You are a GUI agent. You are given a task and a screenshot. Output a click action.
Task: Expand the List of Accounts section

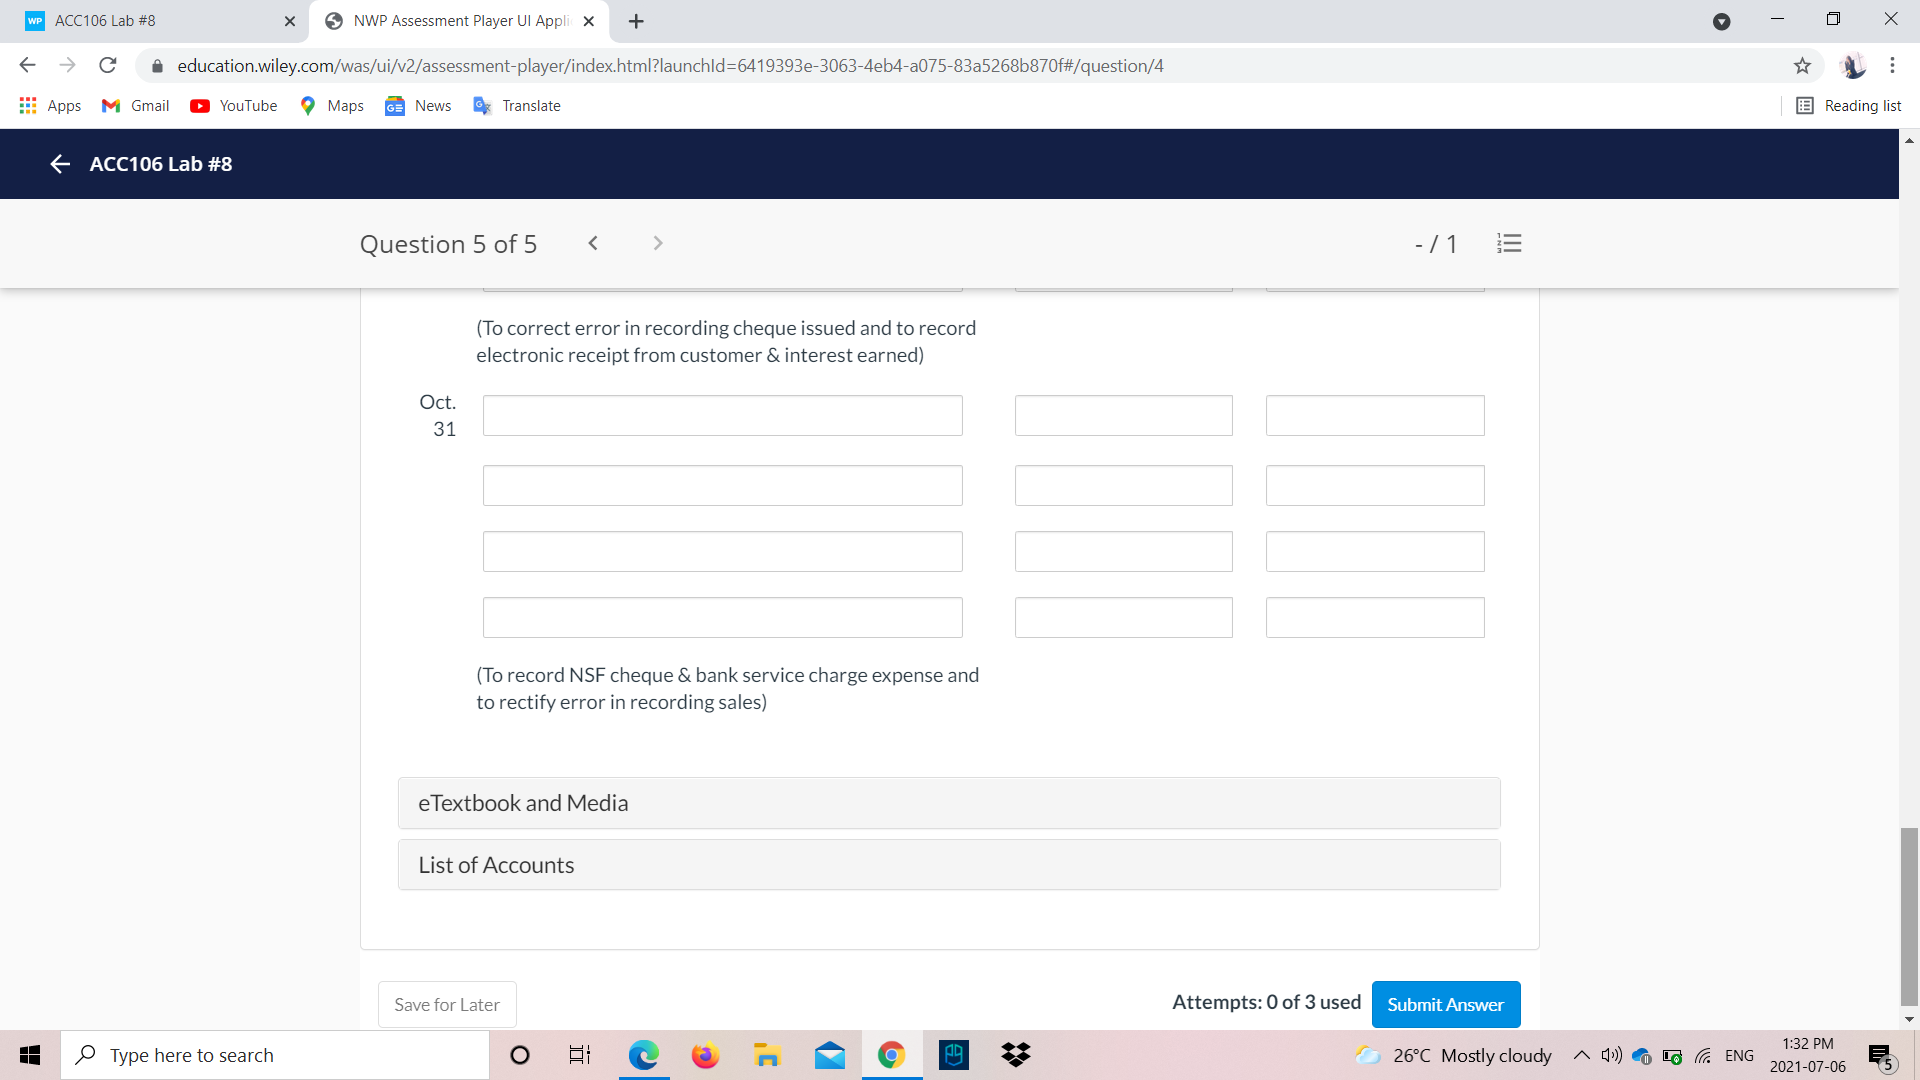coord(948,865)
